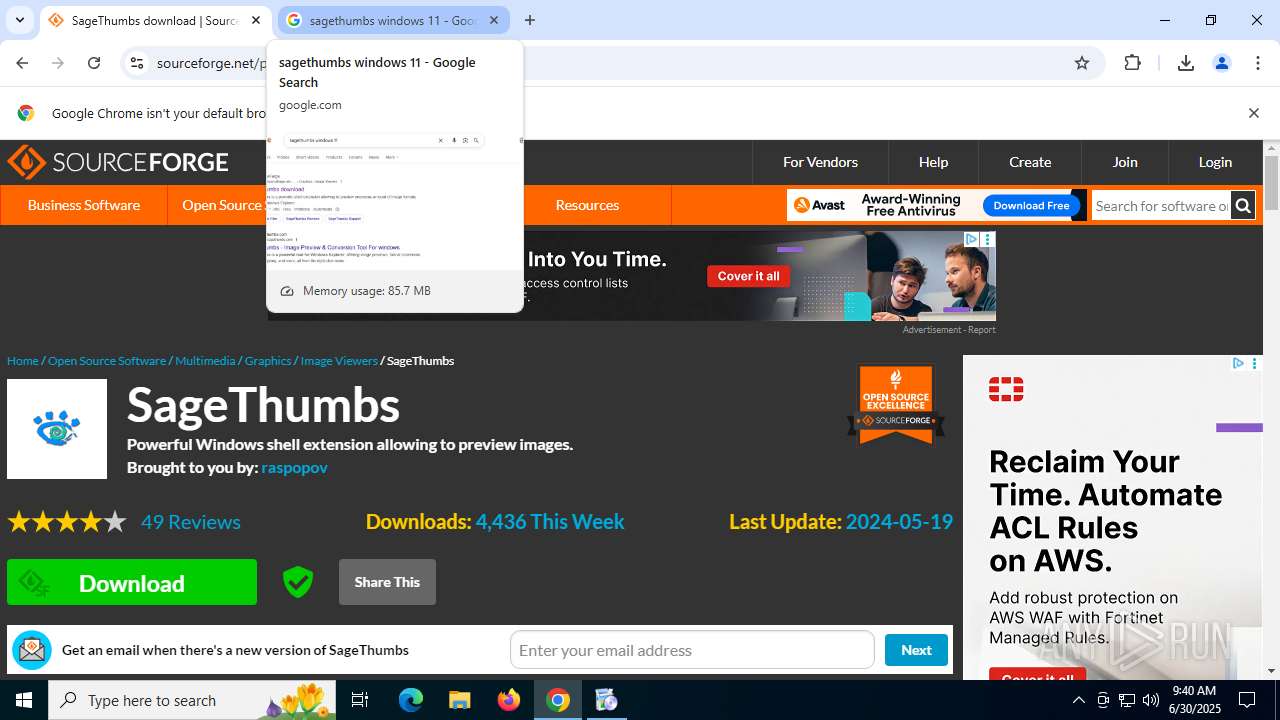The image size is (1280, 720).
Task: Click the email envelope icon
Action: pos(32,650)
